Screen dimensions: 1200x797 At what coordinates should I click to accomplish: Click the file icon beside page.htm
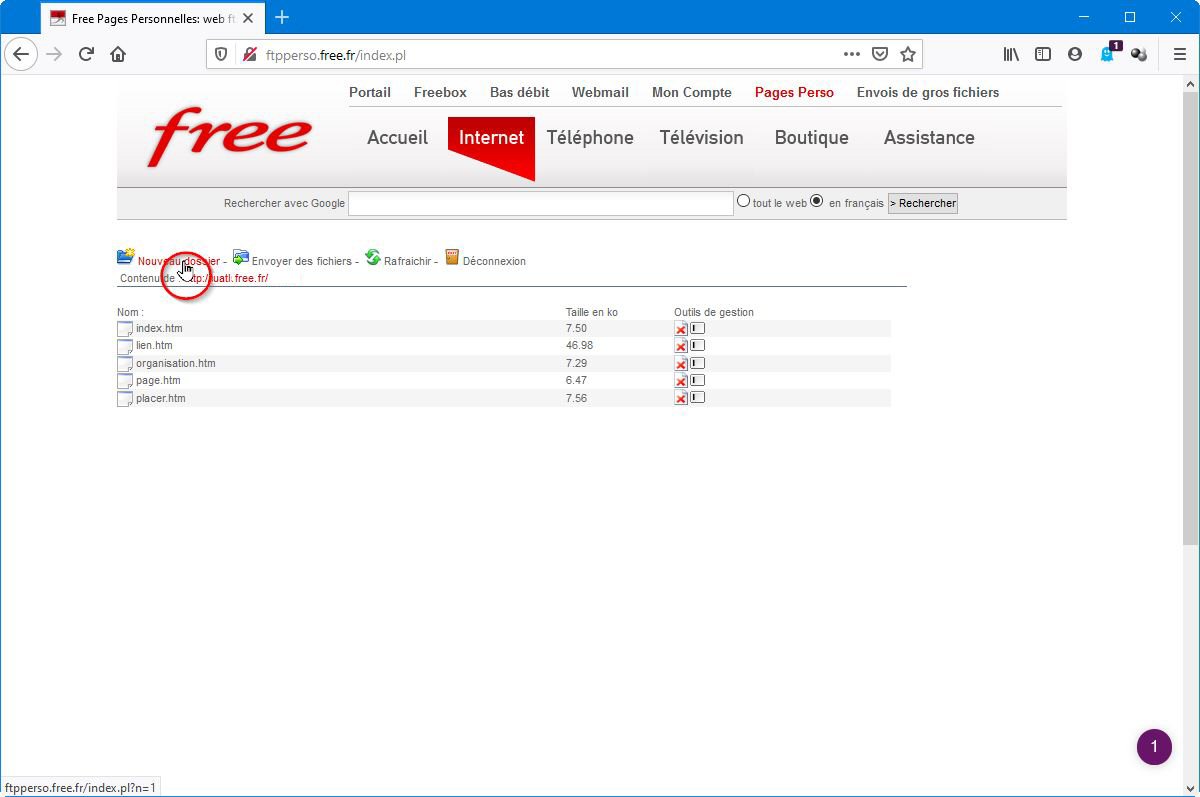[125, 381]
